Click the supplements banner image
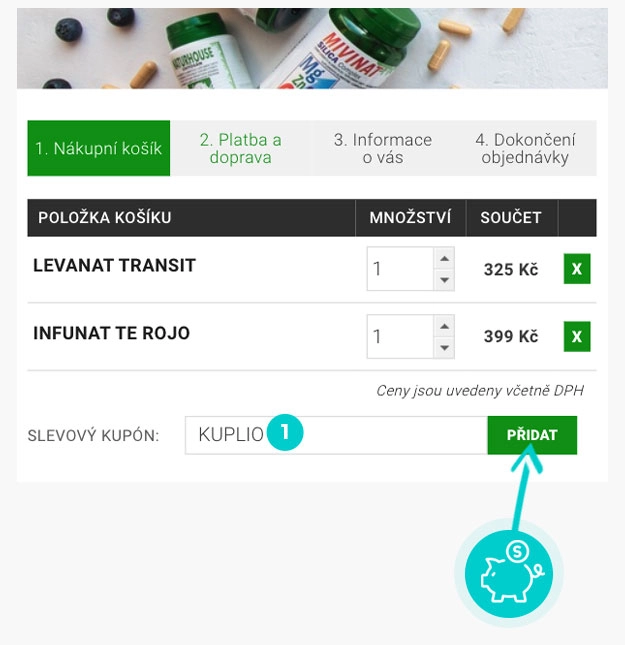 pos(312,48)
